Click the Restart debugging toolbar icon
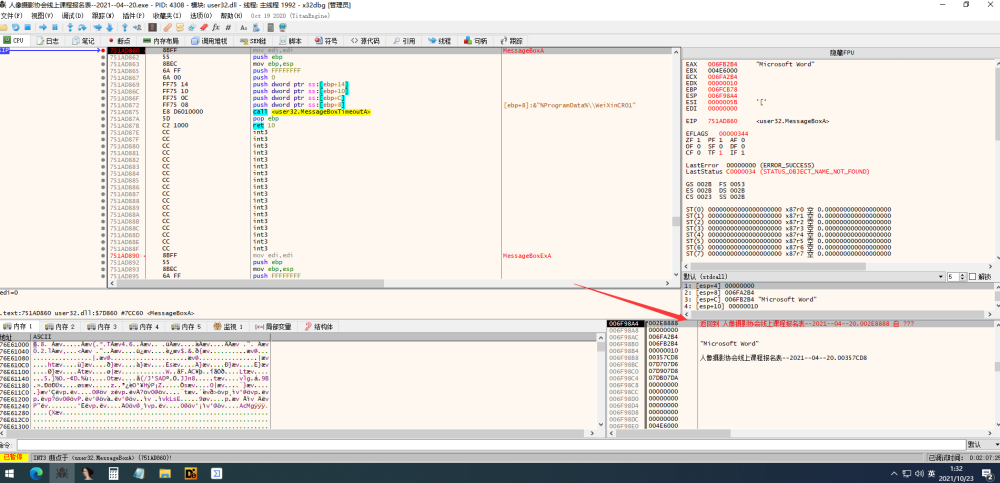Viewport: 1000px width, 483px height. 15,27
